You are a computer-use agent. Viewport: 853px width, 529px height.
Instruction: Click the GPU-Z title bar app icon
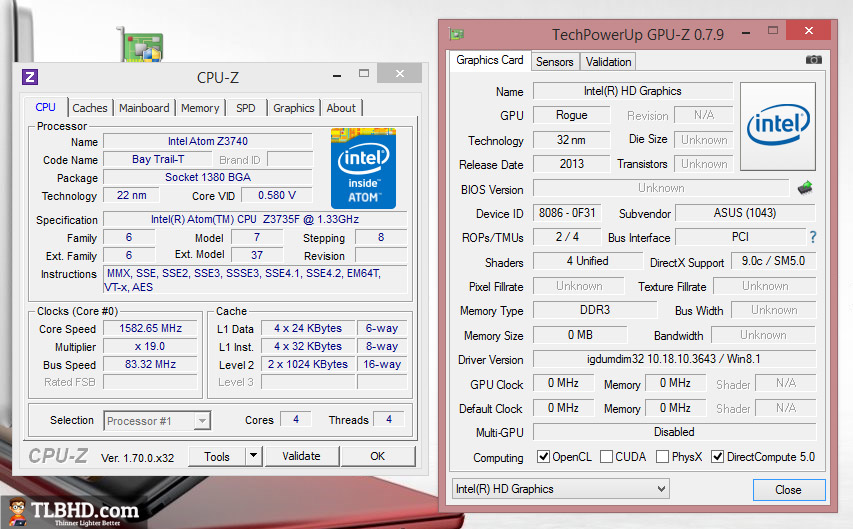pyautogui.click(x=456, y=34)
